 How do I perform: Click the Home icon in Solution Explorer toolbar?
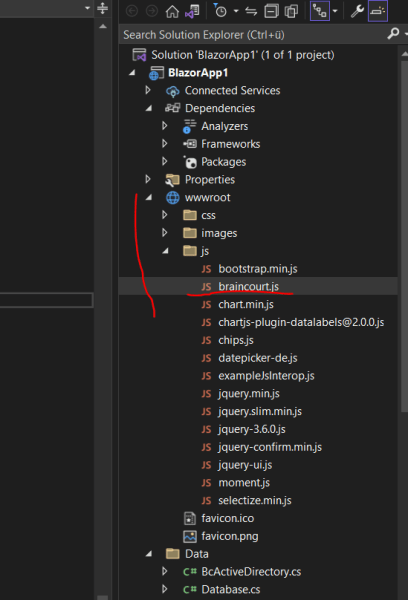172,11
